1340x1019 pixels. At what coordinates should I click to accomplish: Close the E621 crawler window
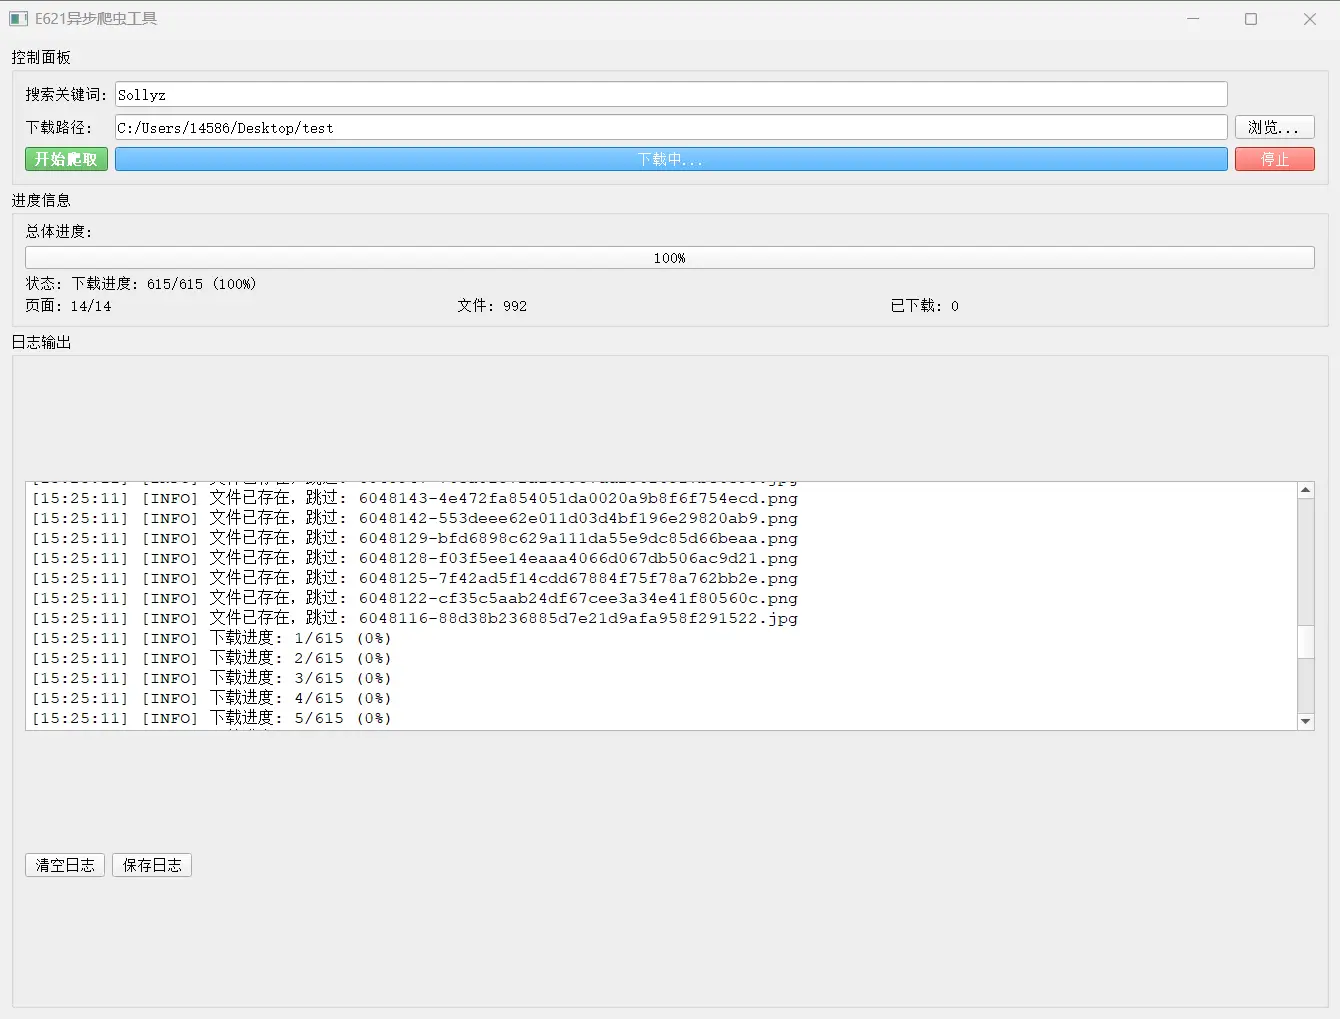1309,19
